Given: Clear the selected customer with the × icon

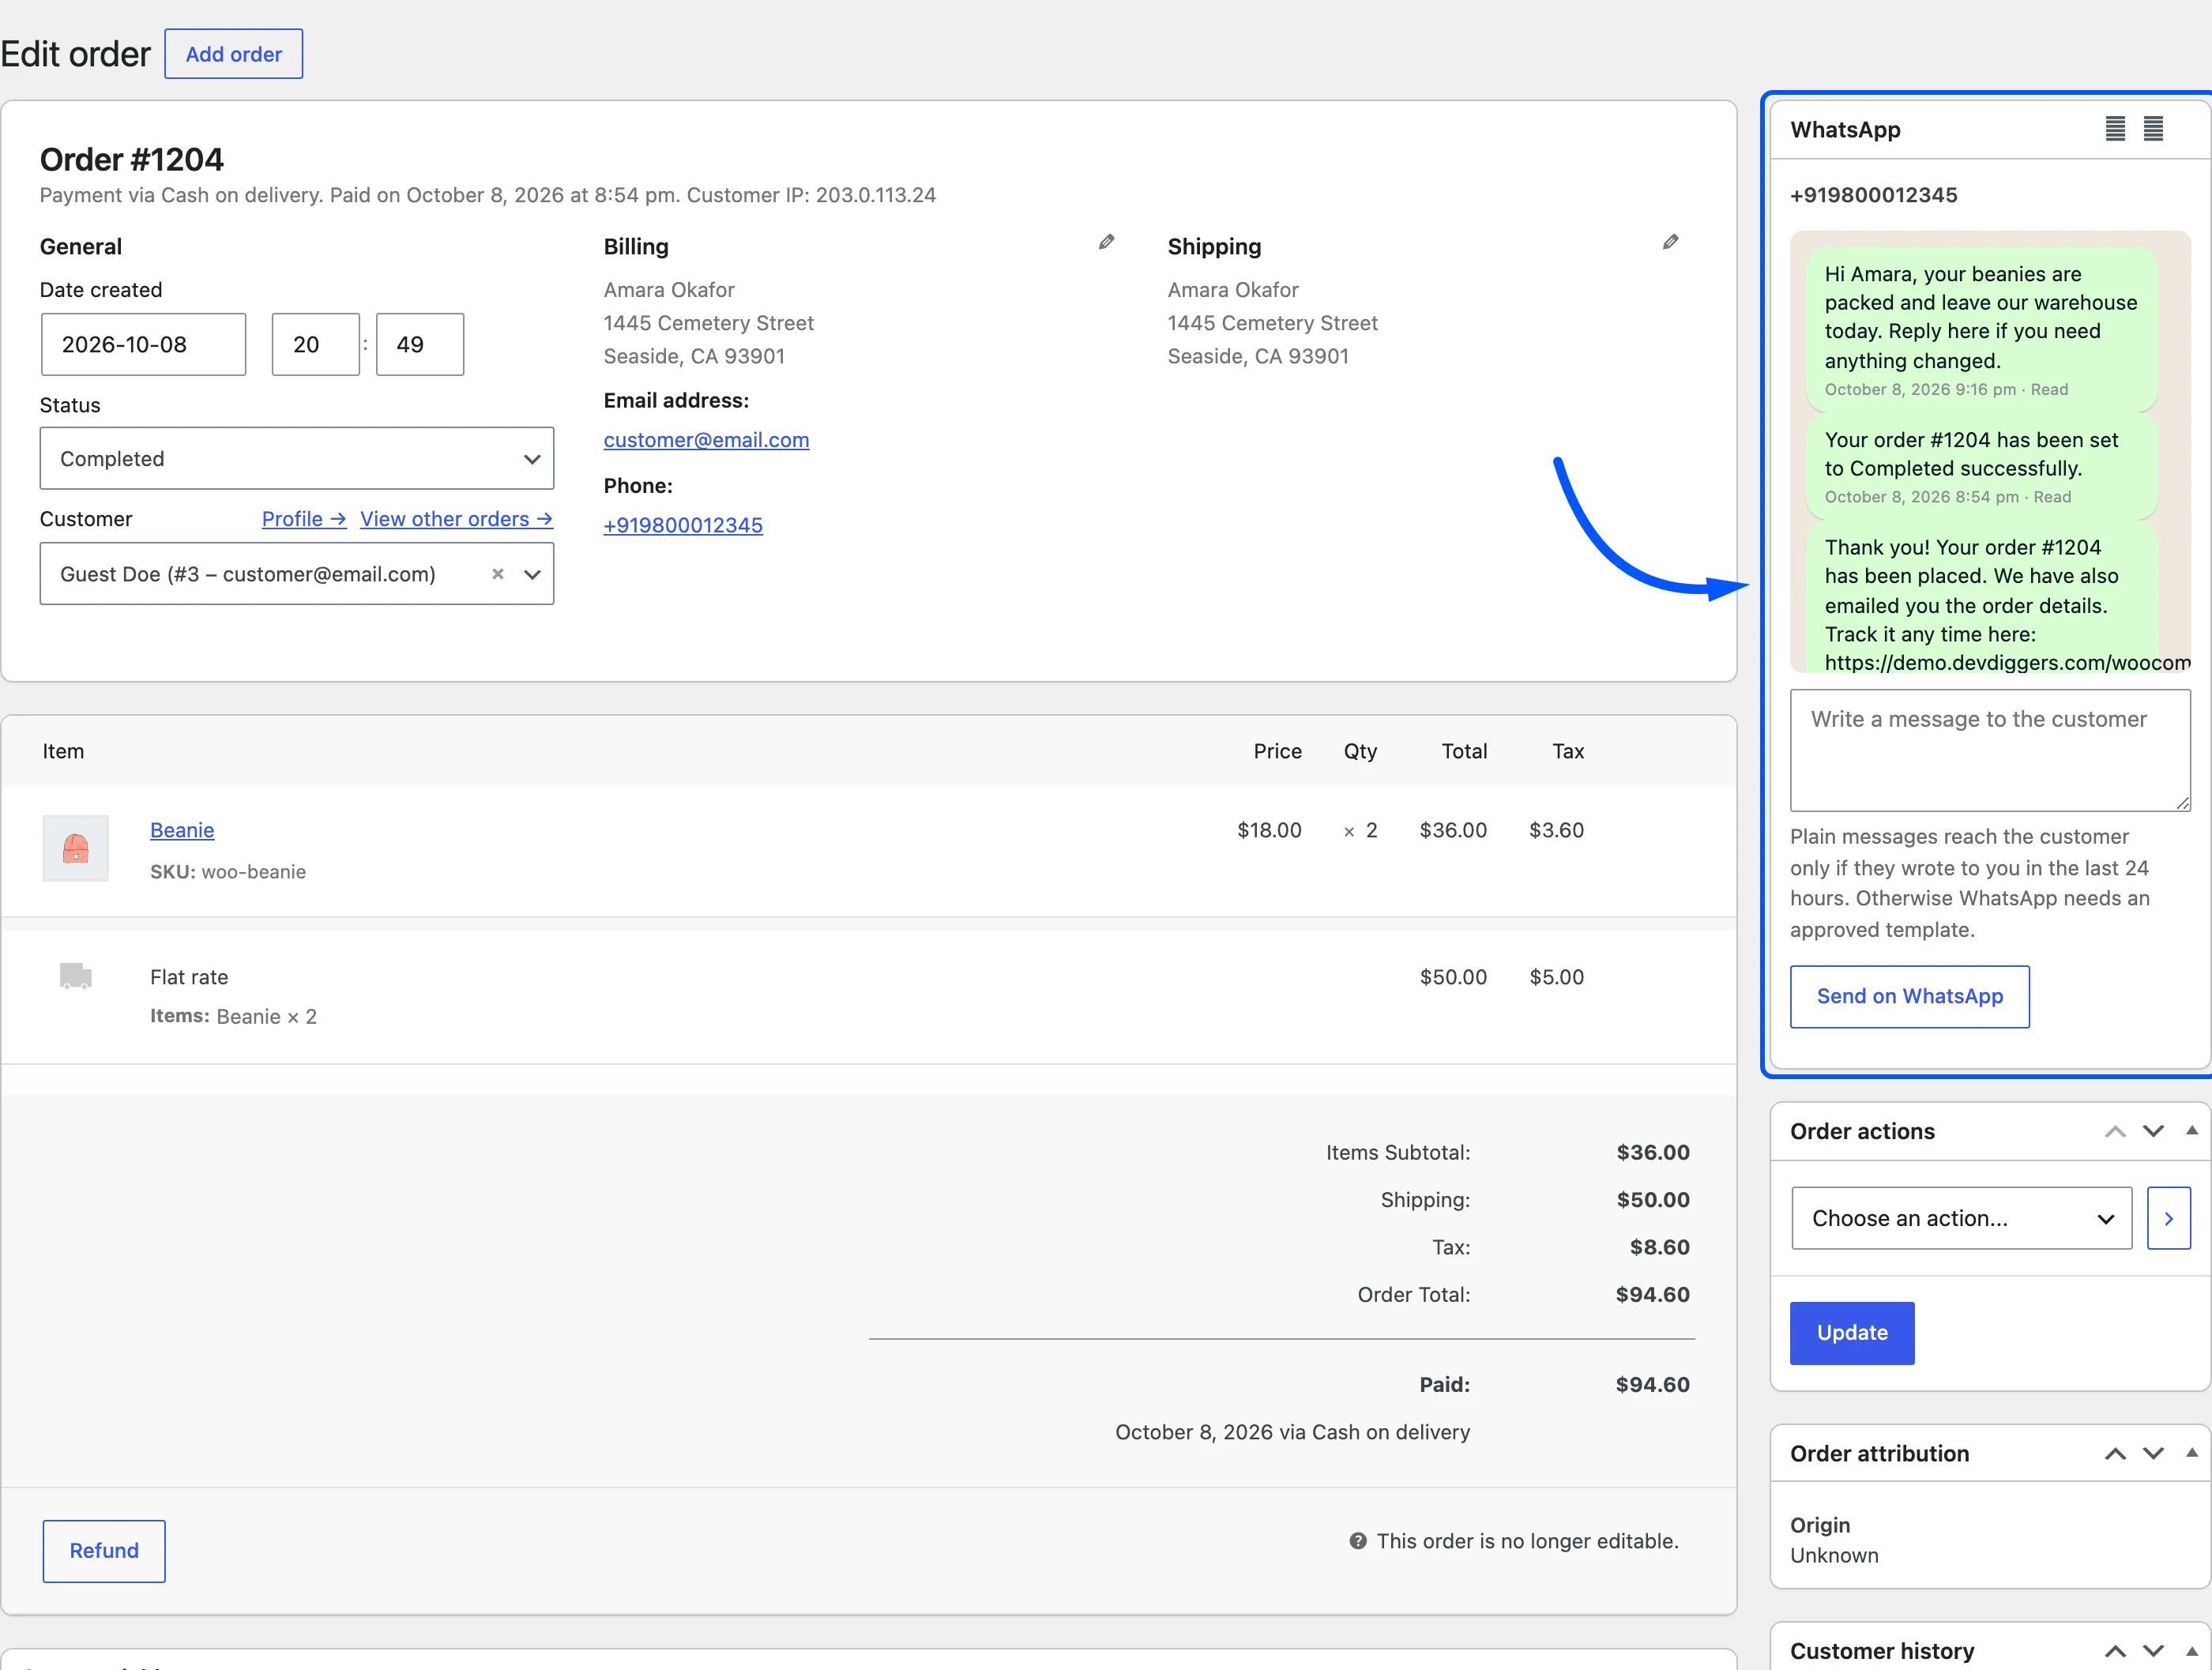Looking at the screenshot, I should (498, 574).
